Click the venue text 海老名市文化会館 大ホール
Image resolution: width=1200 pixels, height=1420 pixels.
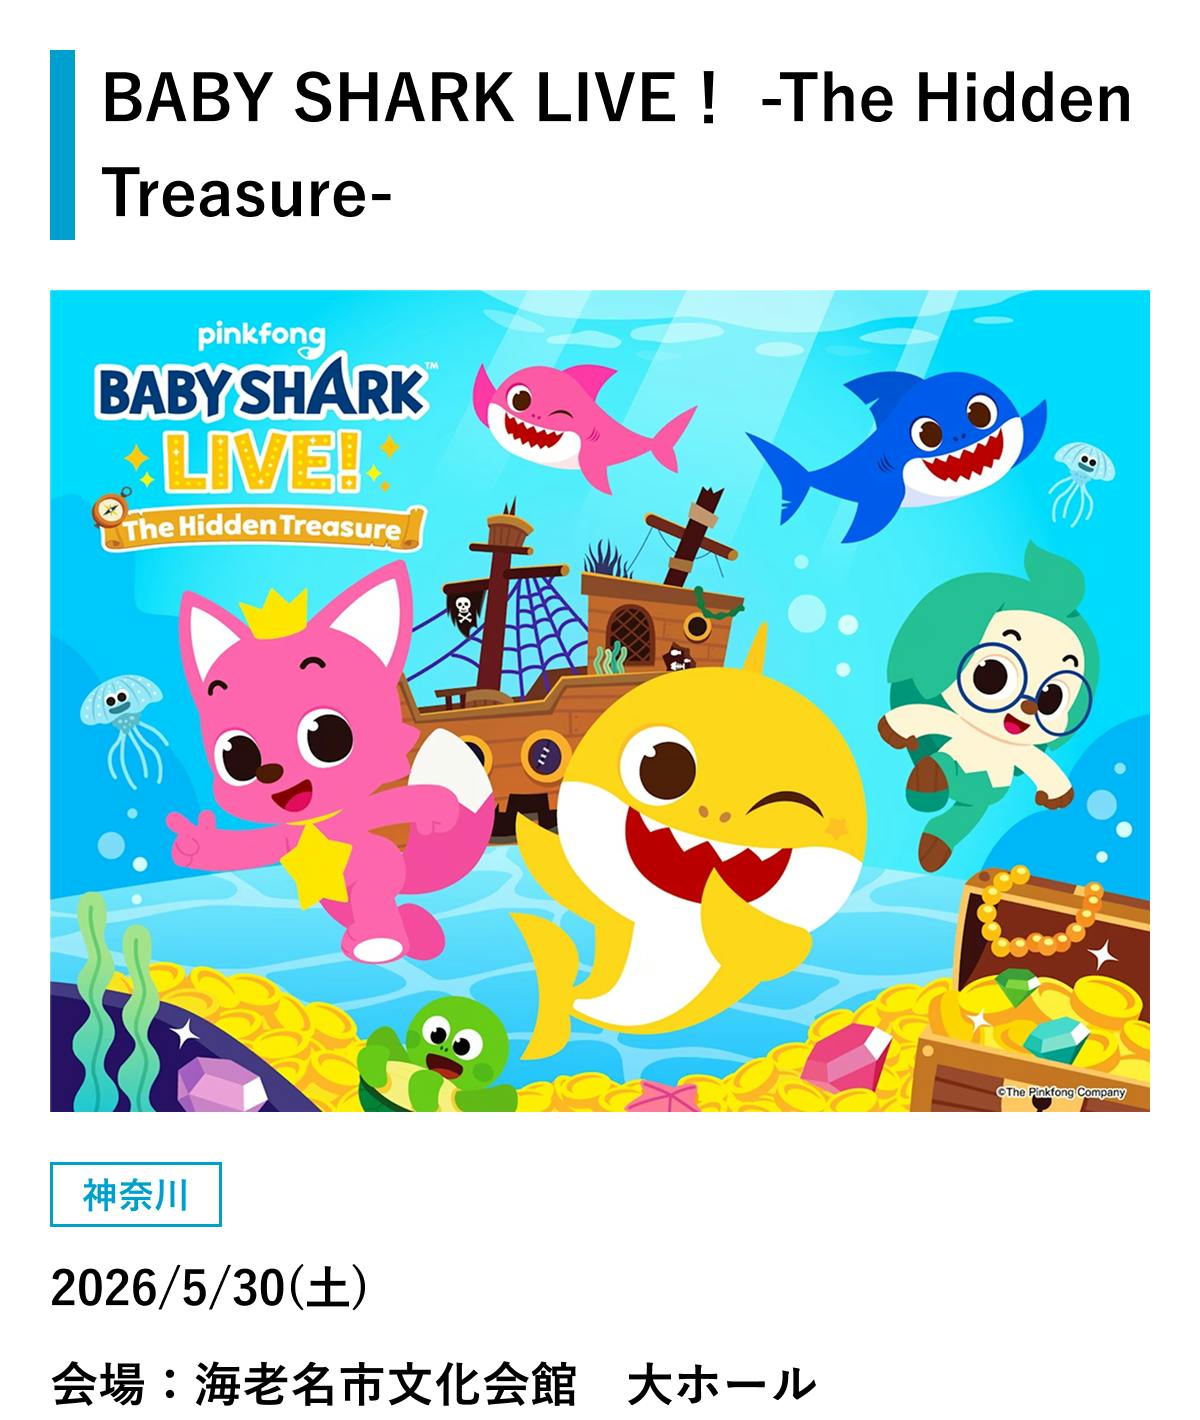click(x=432, y=1385)
